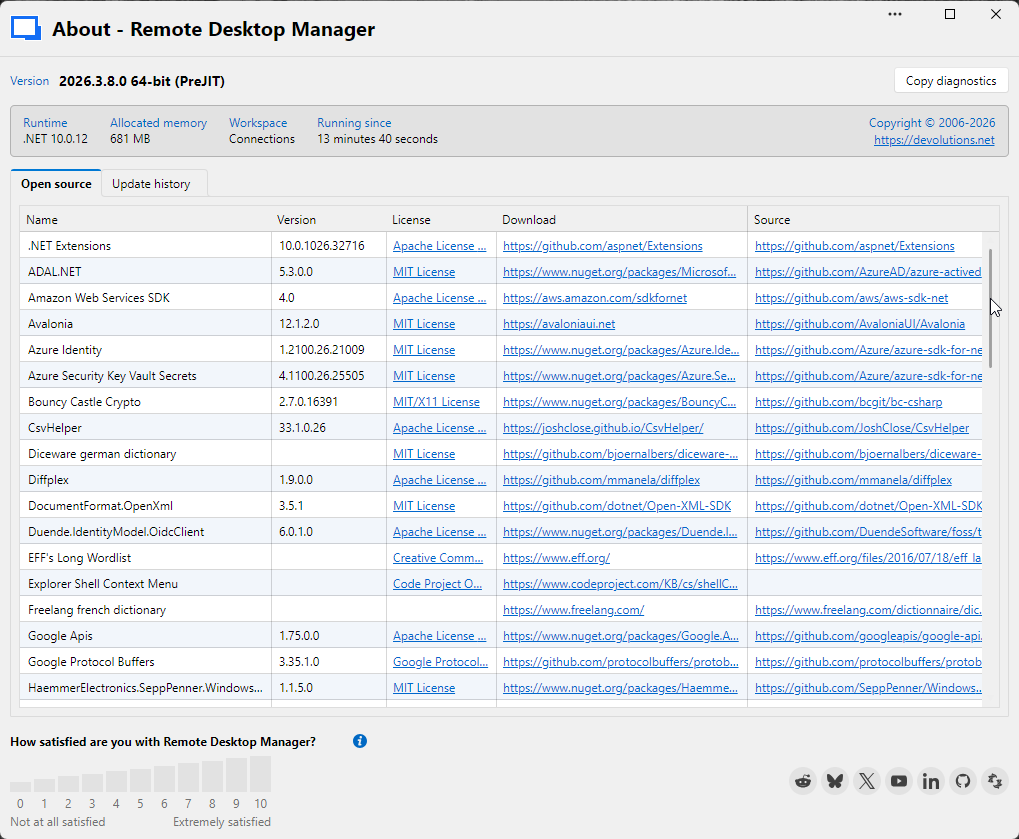Open the https://www.freelang.com/ download link
The width and height of the screenshot is (1019, 839).
click(x=573, y=610)
